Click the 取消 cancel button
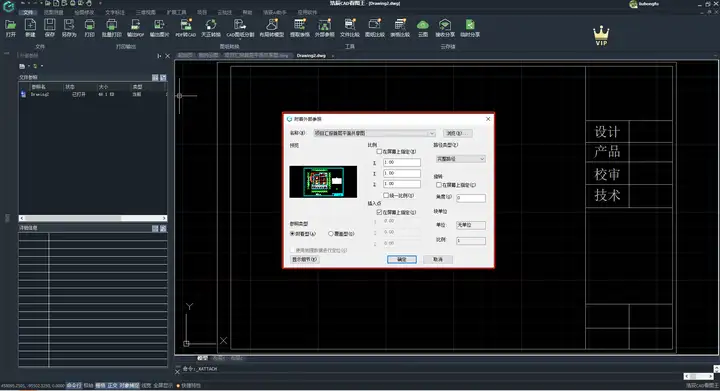This screenshot has height=391, width=720. [438, 259]
